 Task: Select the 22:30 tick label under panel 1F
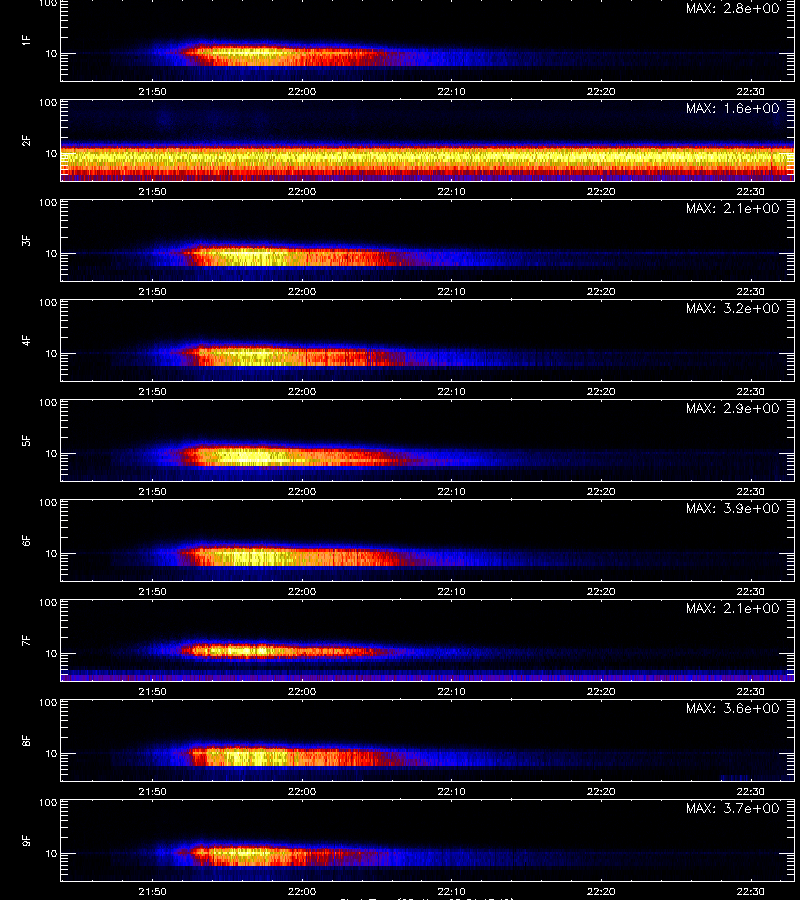[x=751, y=92]
